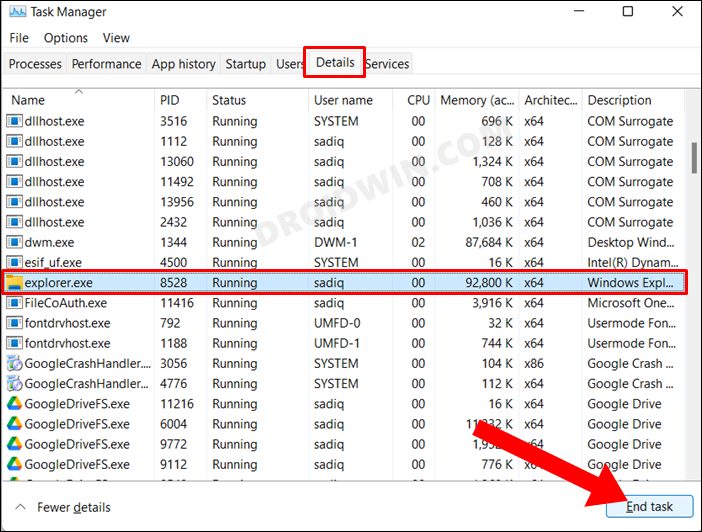Screen dimensions: 702x532
Task: Click the FileCoAuth.exe process icon
Action: (14, 303)
